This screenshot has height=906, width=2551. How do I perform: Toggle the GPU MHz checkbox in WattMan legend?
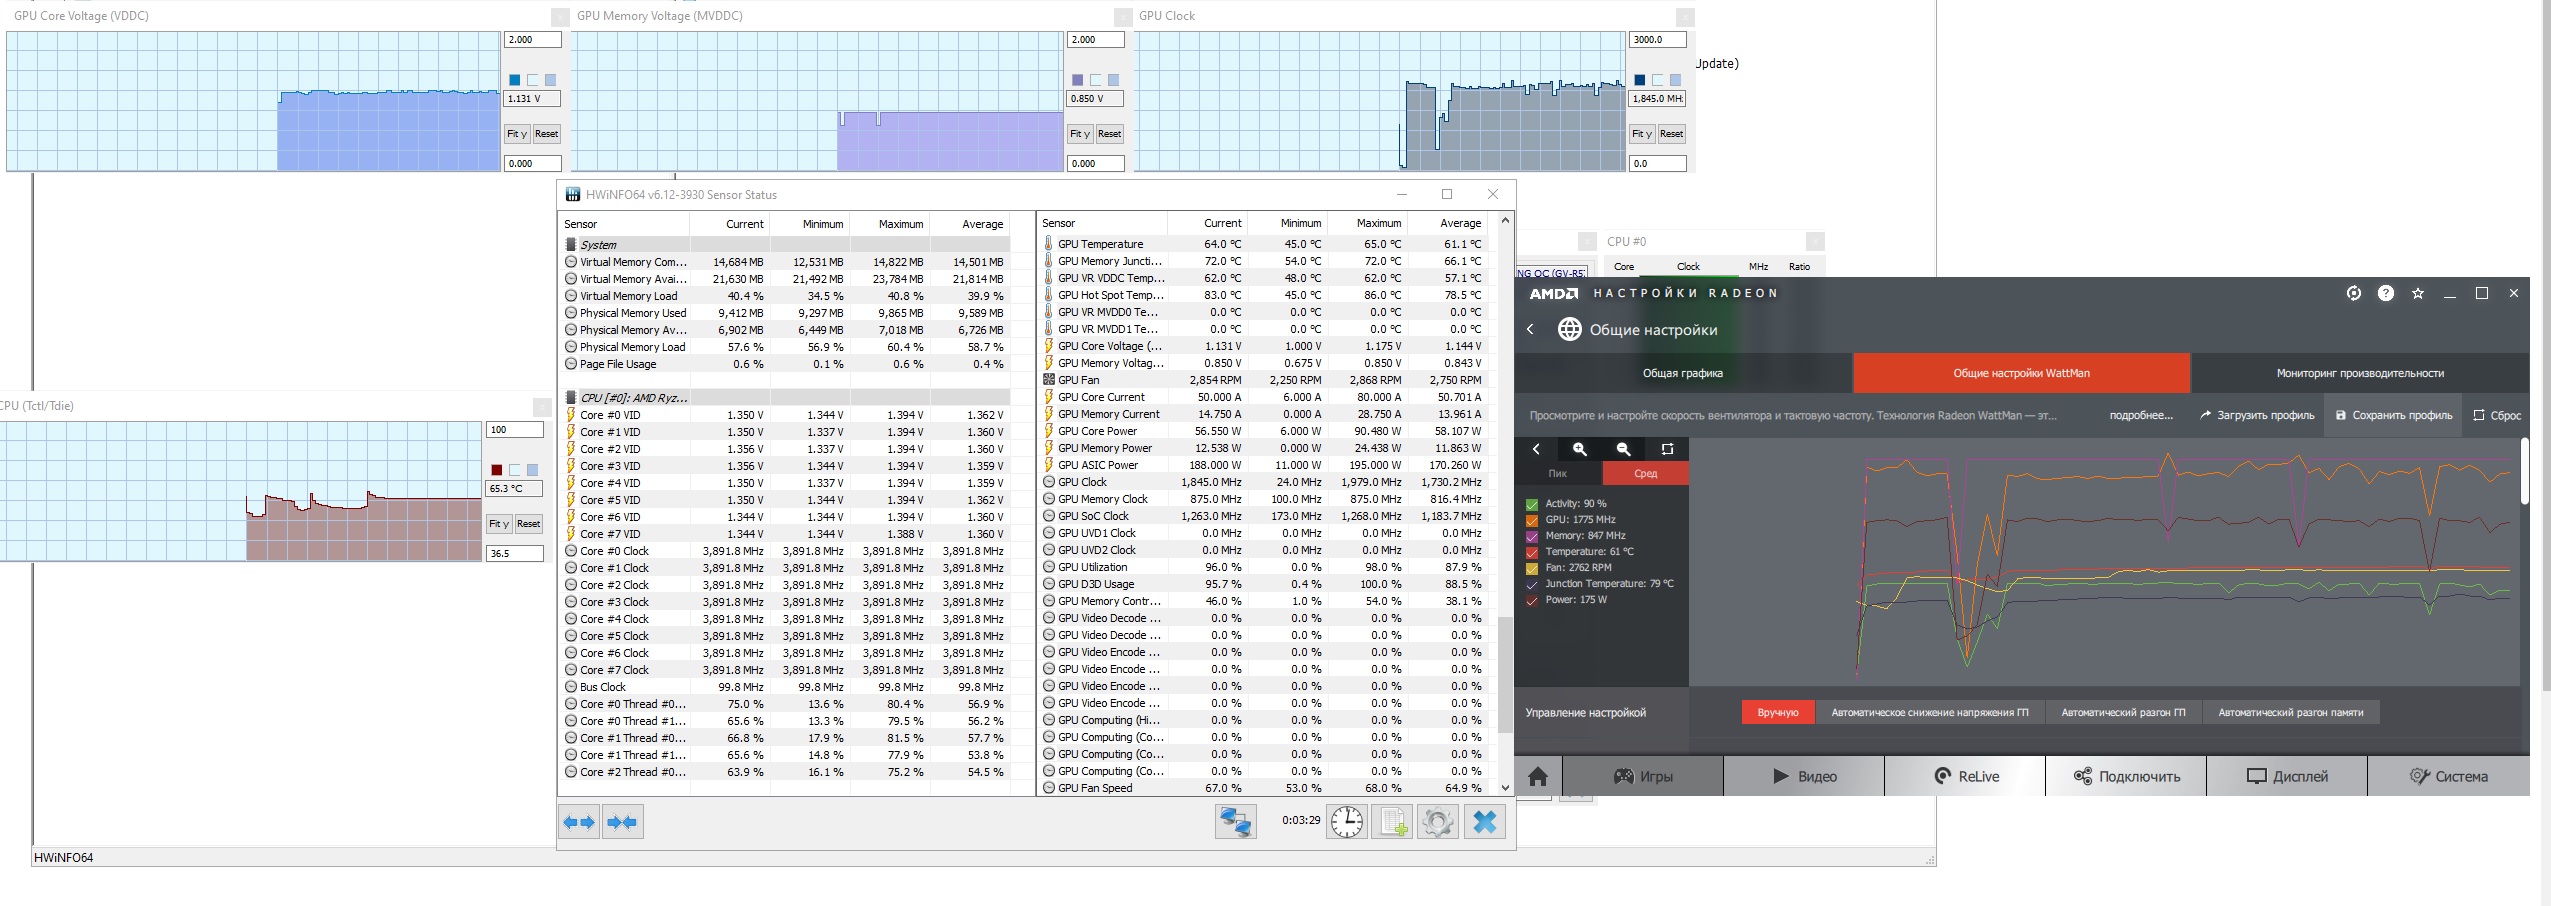tap(1532, 520)
